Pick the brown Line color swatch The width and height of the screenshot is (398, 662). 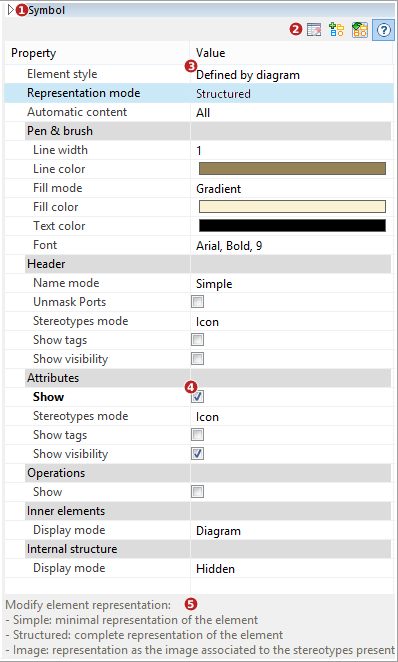coord(292,169)
